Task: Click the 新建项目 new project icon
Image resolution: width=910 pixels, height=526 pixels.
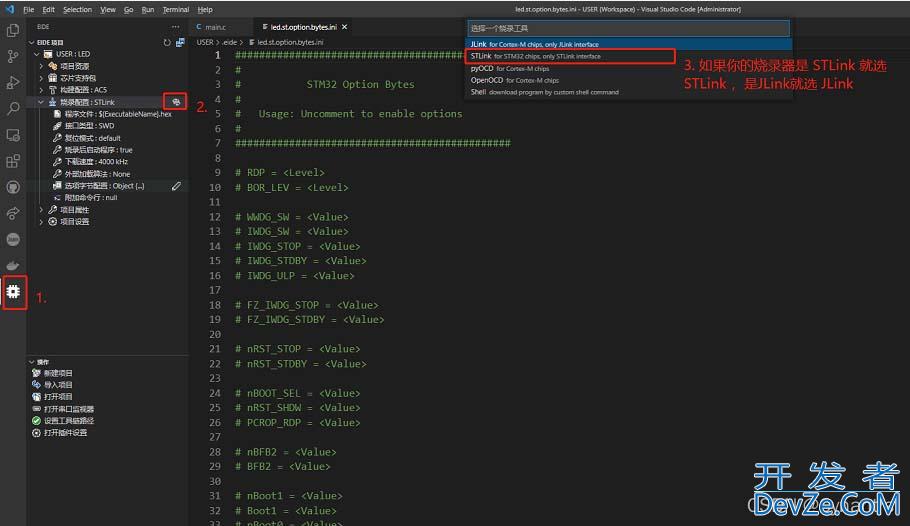Action: click(36, 373)
